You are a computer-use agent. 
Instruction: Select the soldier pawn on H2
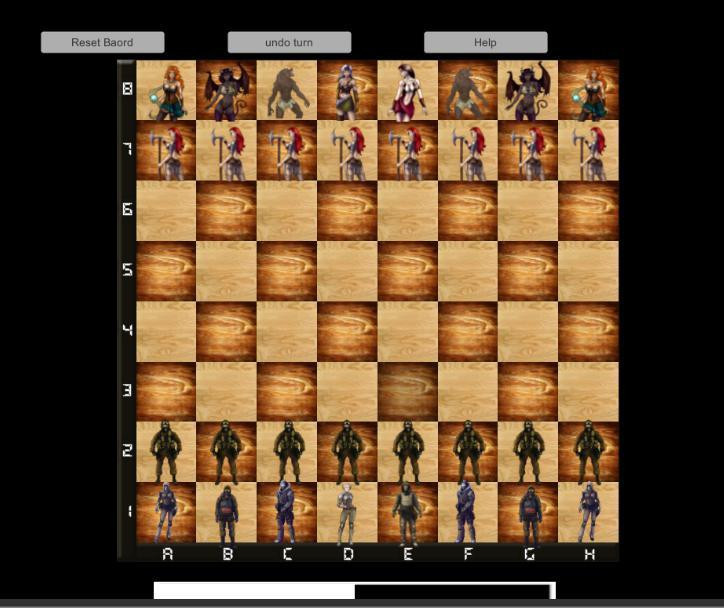pos(588,451)
